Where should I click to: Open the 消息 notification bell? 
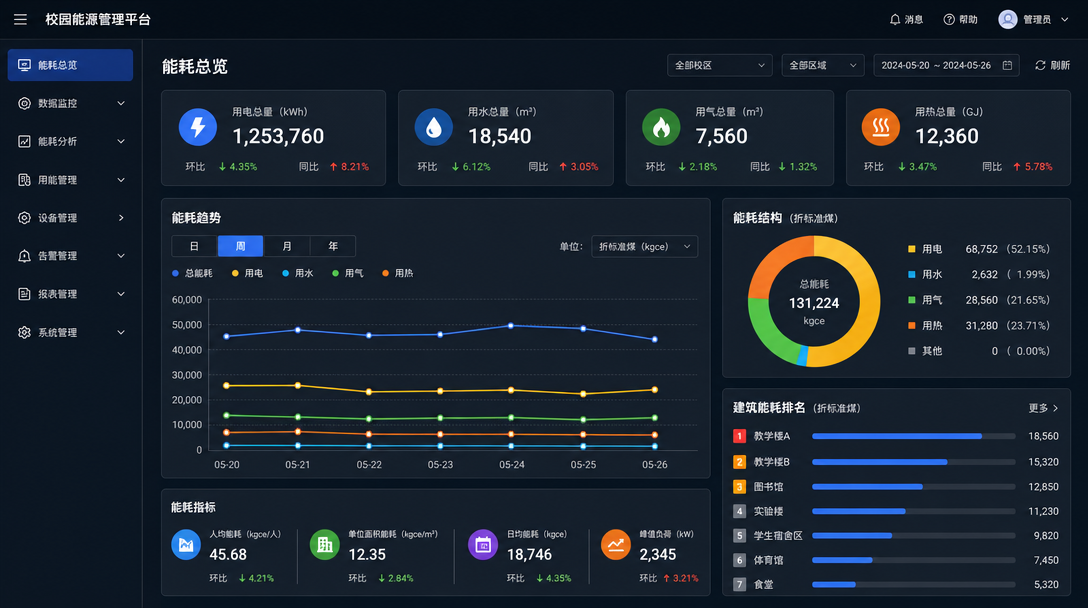point(894,19)
